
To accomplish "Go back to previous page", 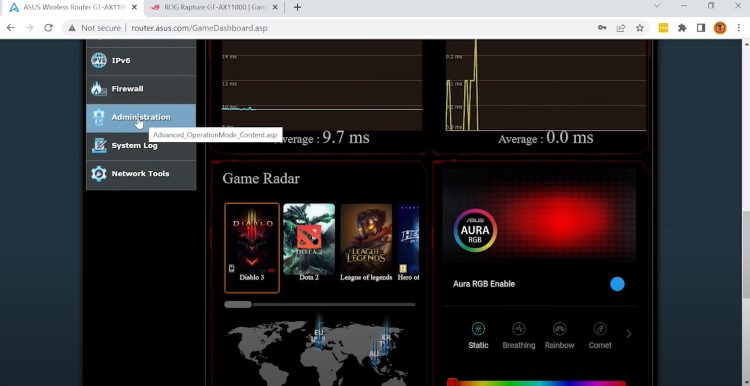I will tap(11, 28).
